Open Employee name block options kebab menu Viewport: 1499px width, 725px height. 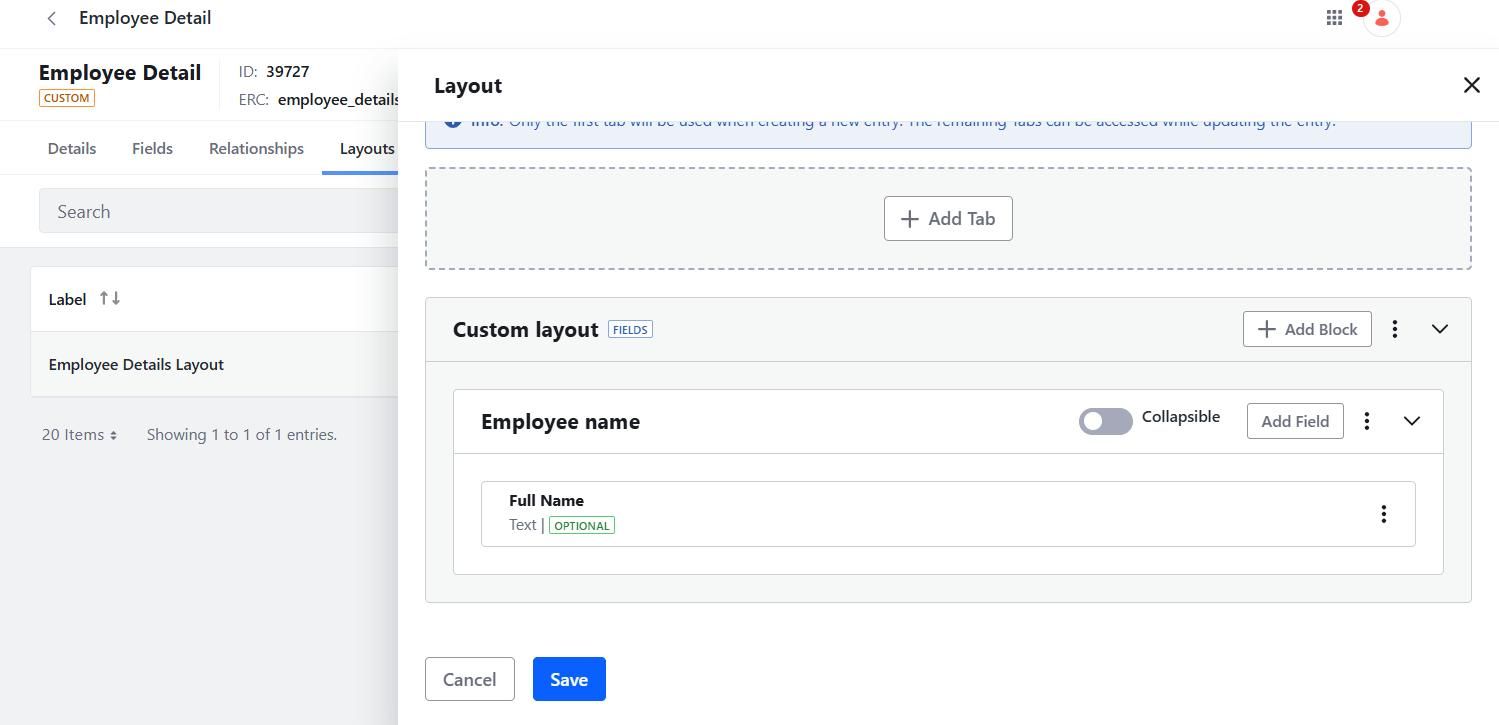(1367, 421)
